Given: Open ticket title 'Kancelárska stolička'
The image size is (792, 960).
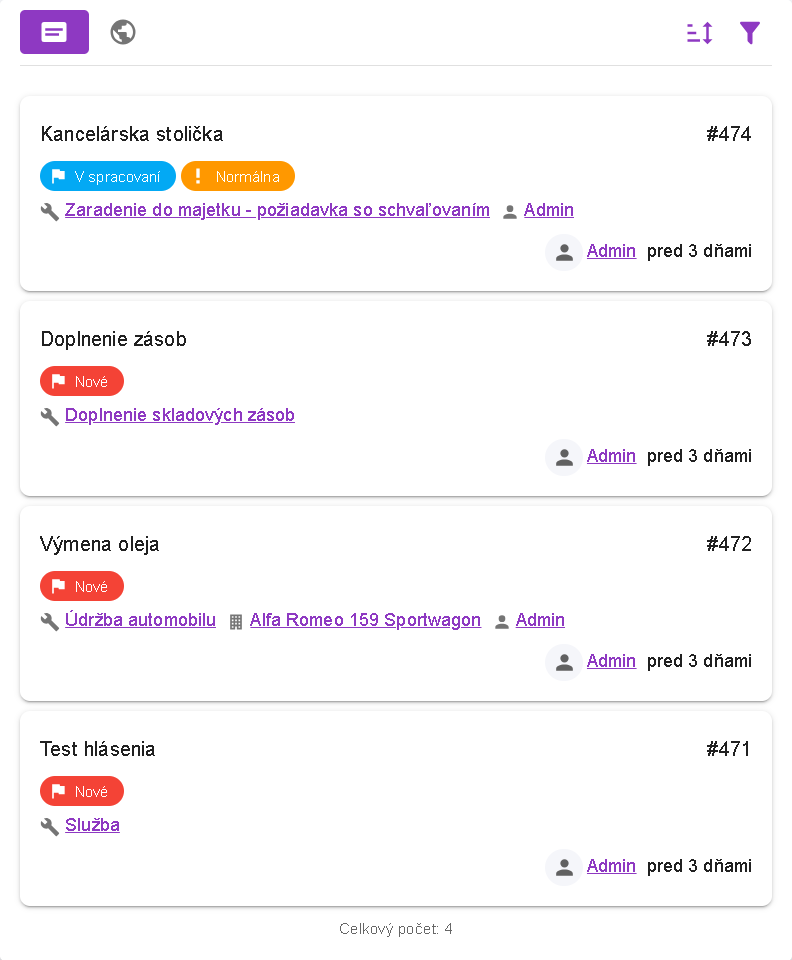Looking at the screenshot, I should pyautogui.click(x=132, y=134).
